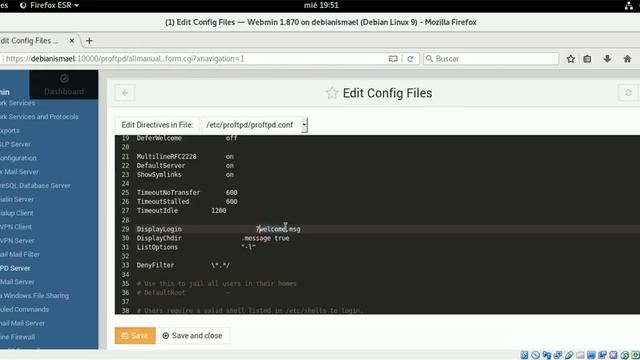Toggle reader view icon in address bar
Screen dimensions: 640x360
pyautogui.click(x=393, y=59)
